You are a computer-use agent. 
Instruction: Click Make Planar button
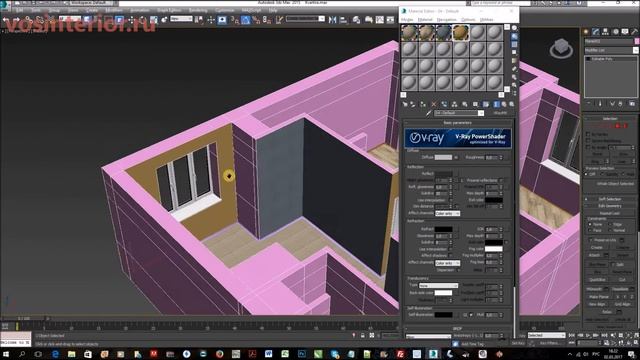(599, 297)
